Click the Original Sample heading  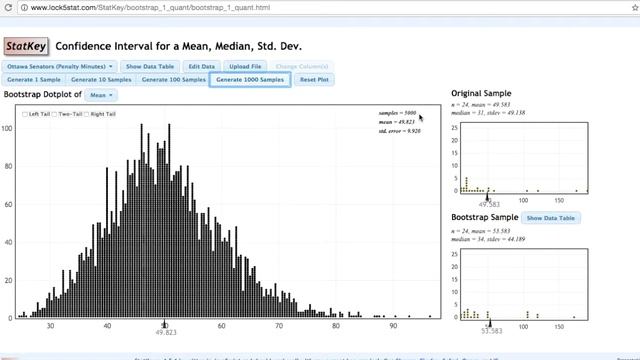pyautogui.click(x=481, y=93)
